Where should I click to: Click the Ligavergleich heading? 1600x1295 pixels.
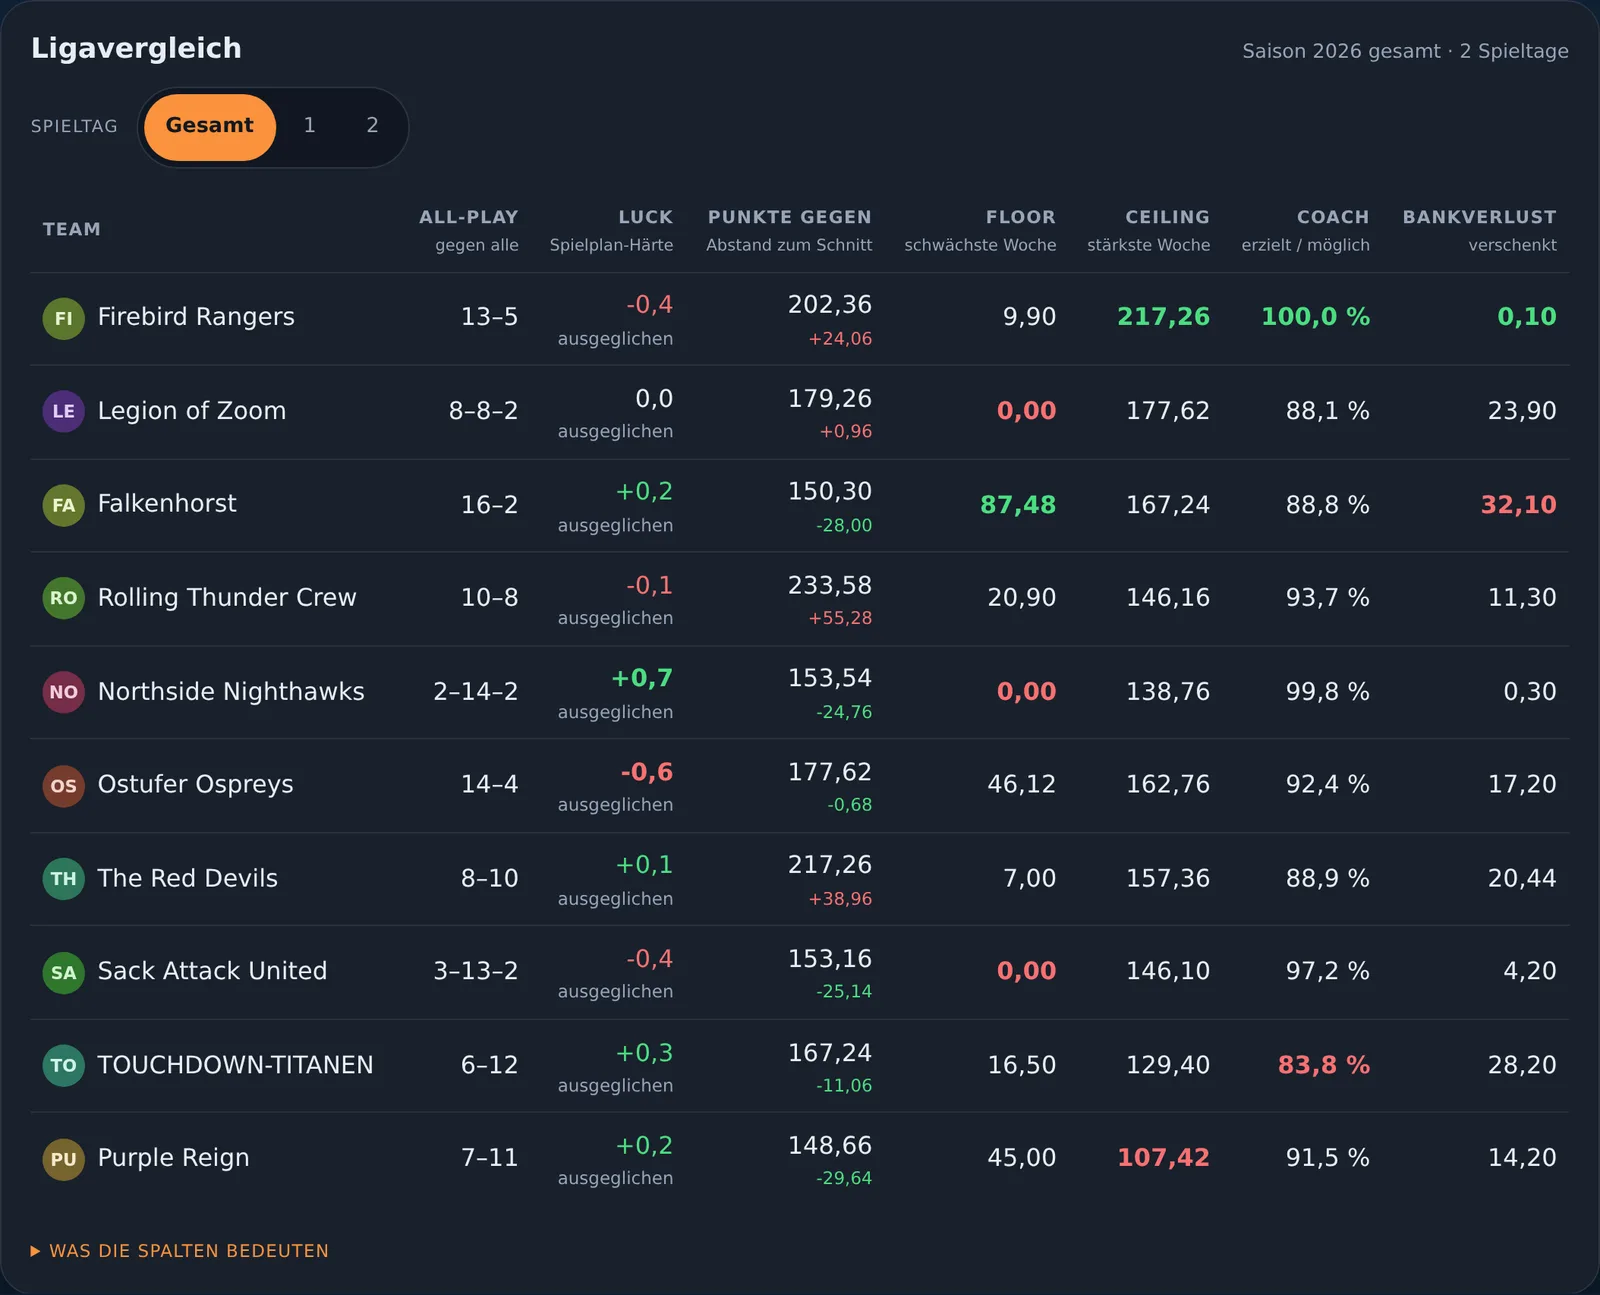pyautogui.click(x=136, y=48)
